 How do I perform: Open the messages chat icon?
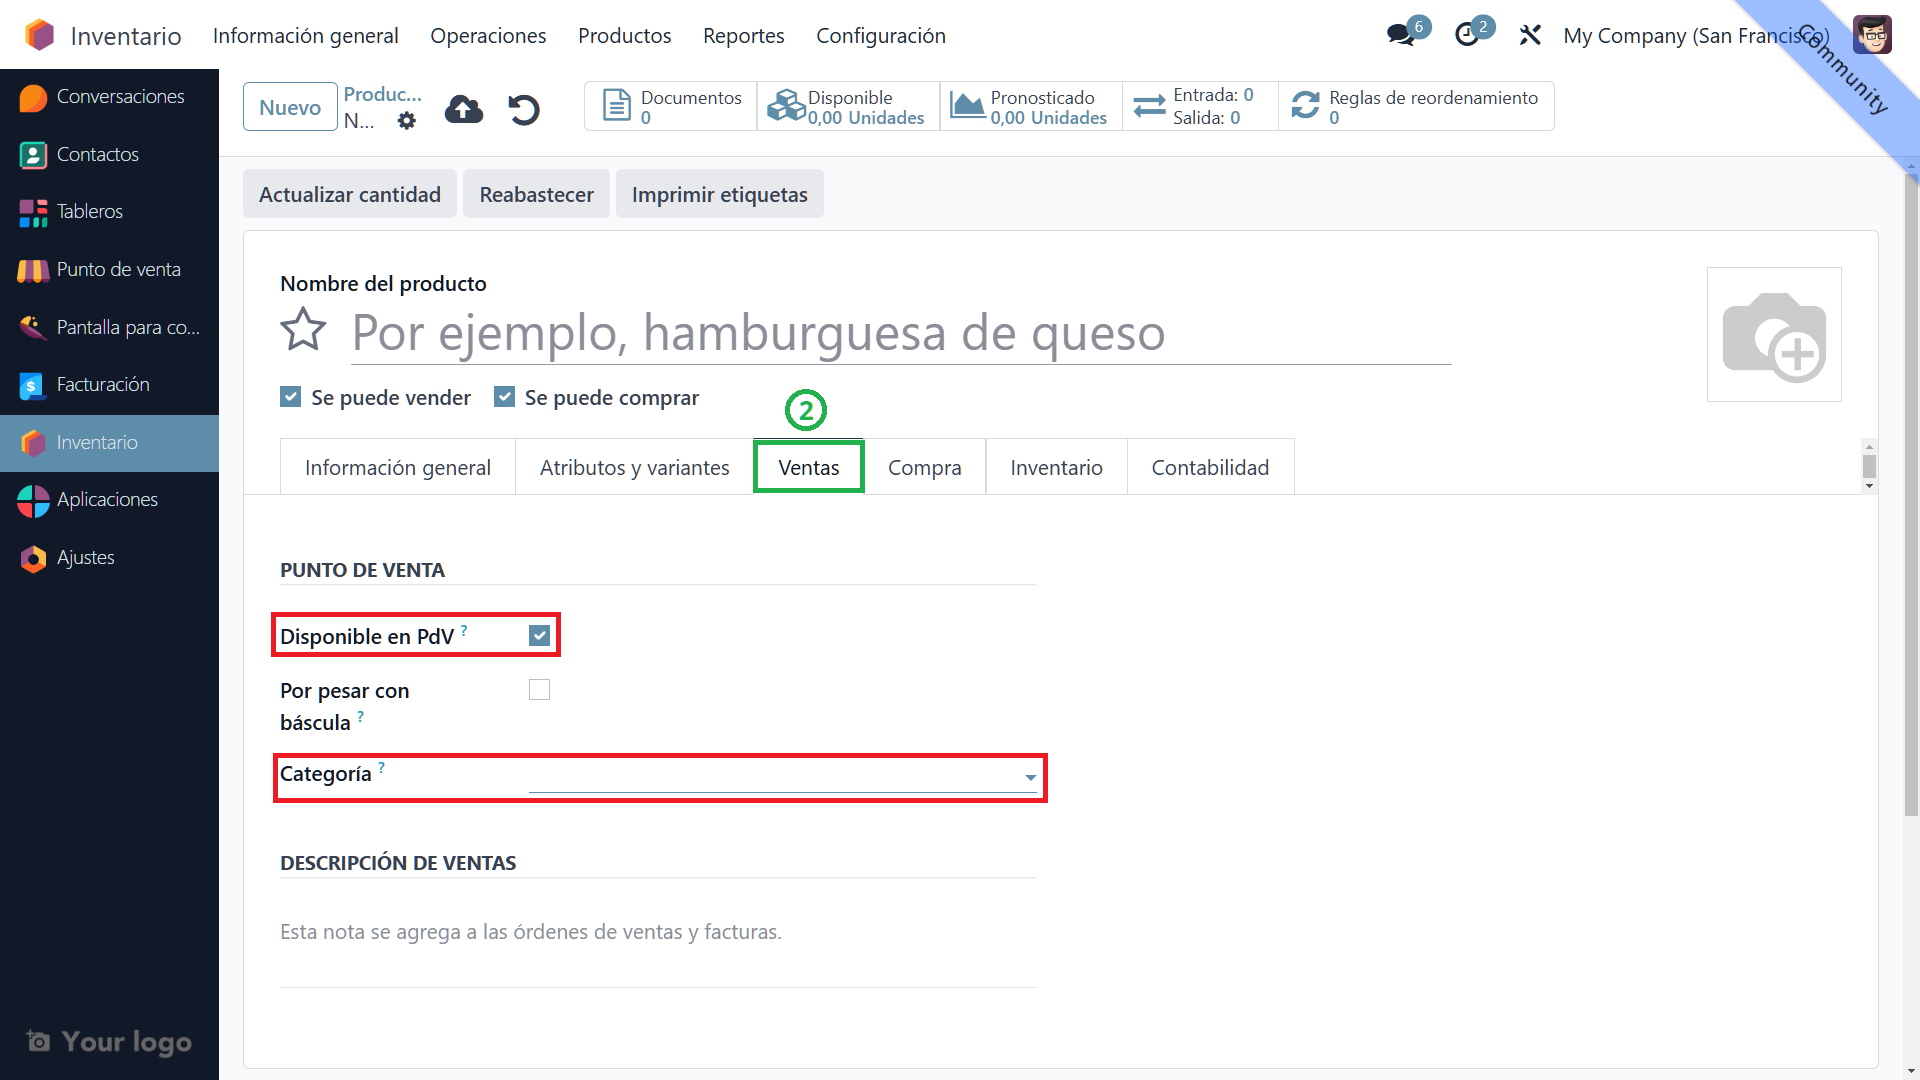1400,35
